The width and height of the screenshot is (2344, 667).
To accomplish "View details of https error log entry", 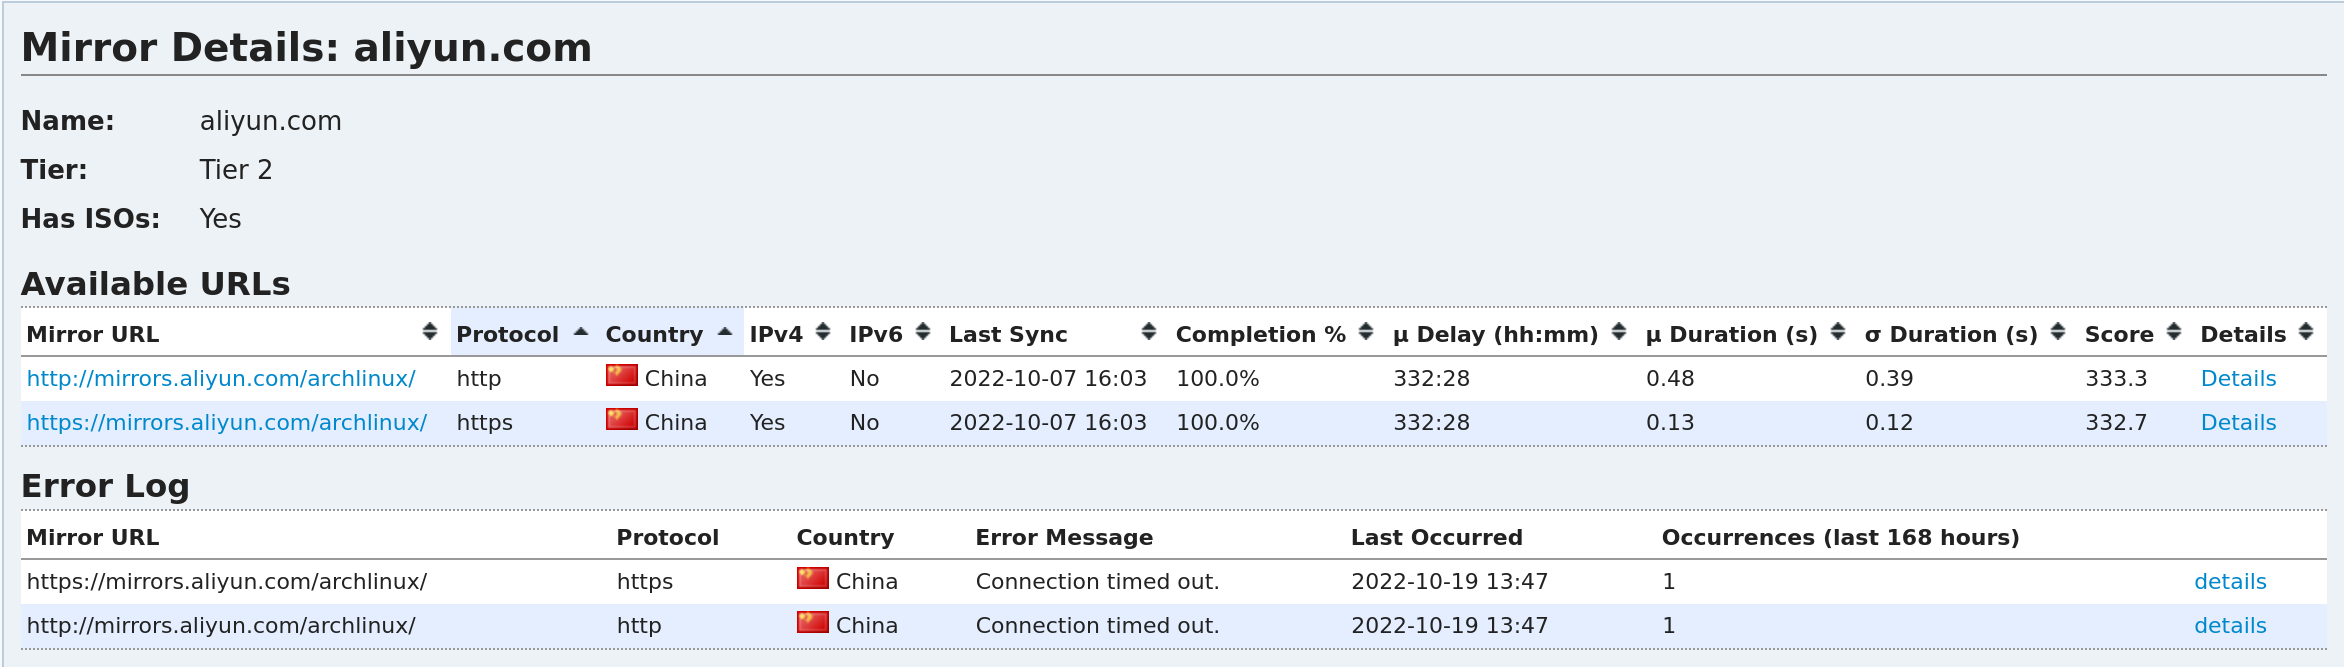I will 2230,582.
